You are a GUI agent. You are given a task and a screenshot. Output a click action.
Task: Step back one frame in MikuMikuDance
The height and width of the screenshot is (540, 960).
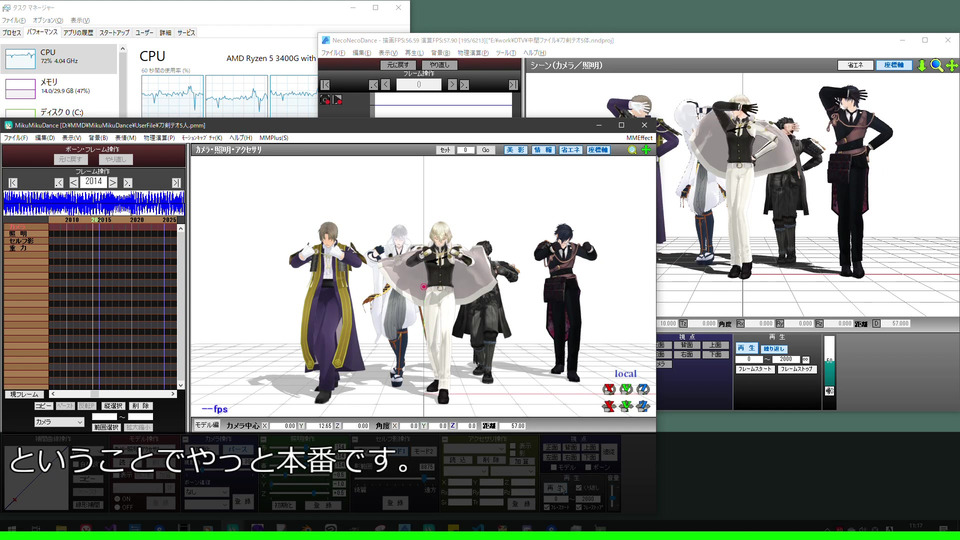73,182
